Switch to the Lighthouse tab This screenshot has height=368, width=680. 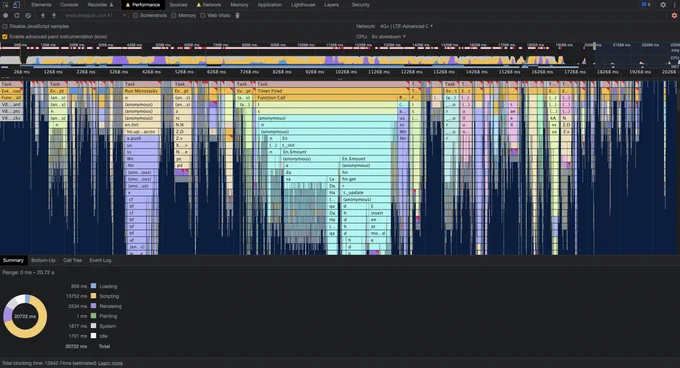[x=303, y=5]
